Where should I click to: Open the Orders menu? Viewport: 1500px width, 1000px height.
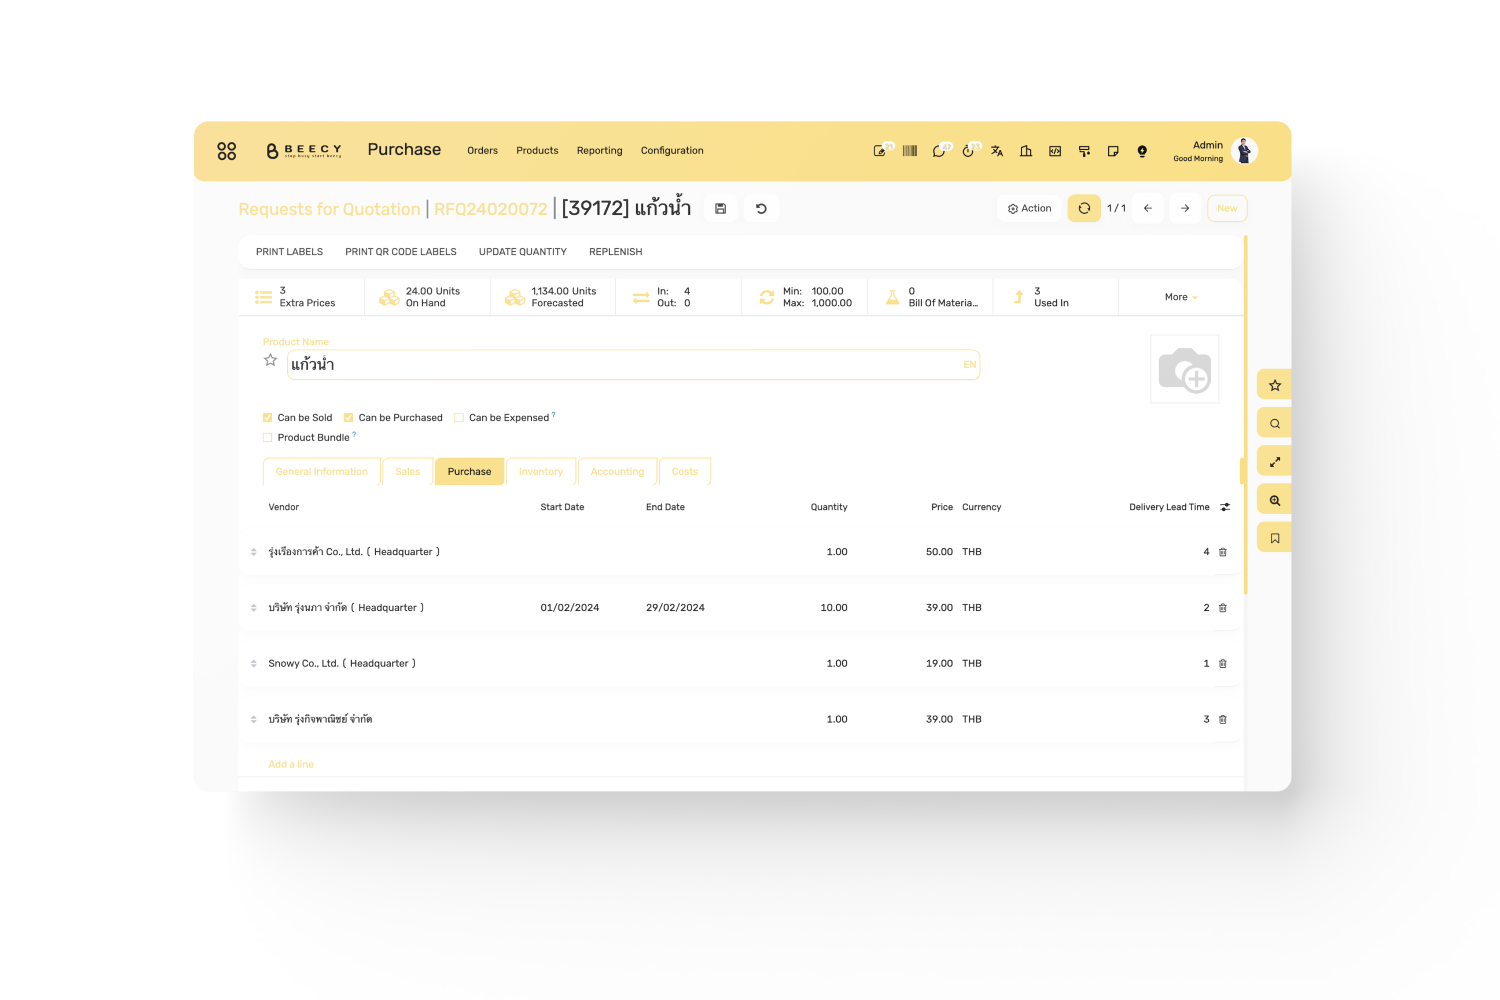pyautogui.click(x=482, y=151)
